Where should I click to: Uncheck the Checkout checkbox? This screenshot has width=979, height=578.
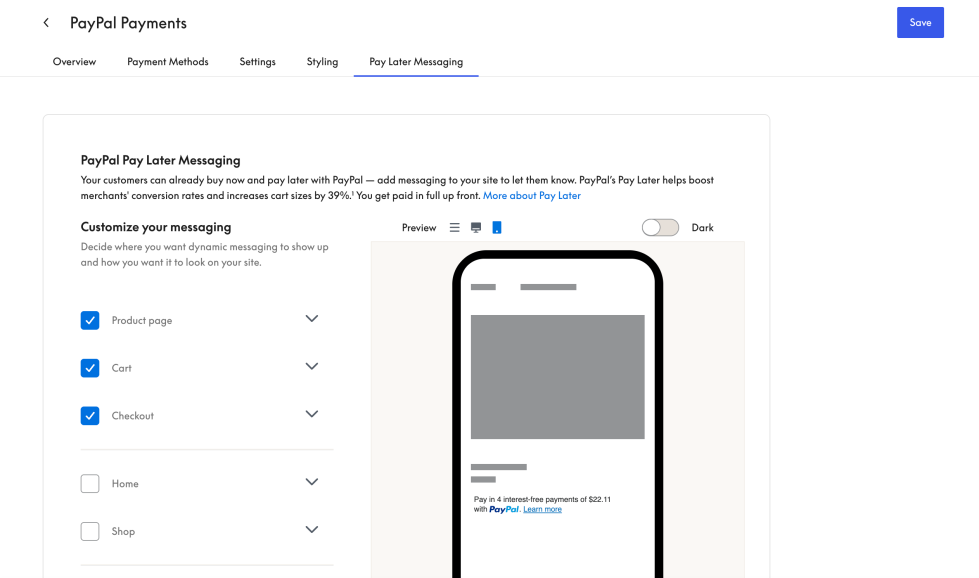[90, 416]
